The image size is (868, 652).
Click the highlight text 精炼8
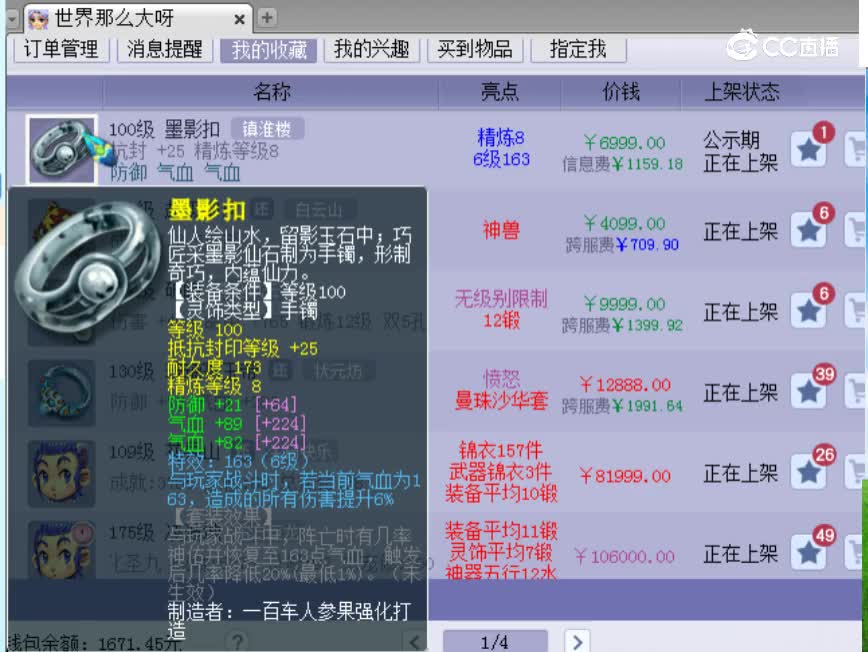coord(500,137)
